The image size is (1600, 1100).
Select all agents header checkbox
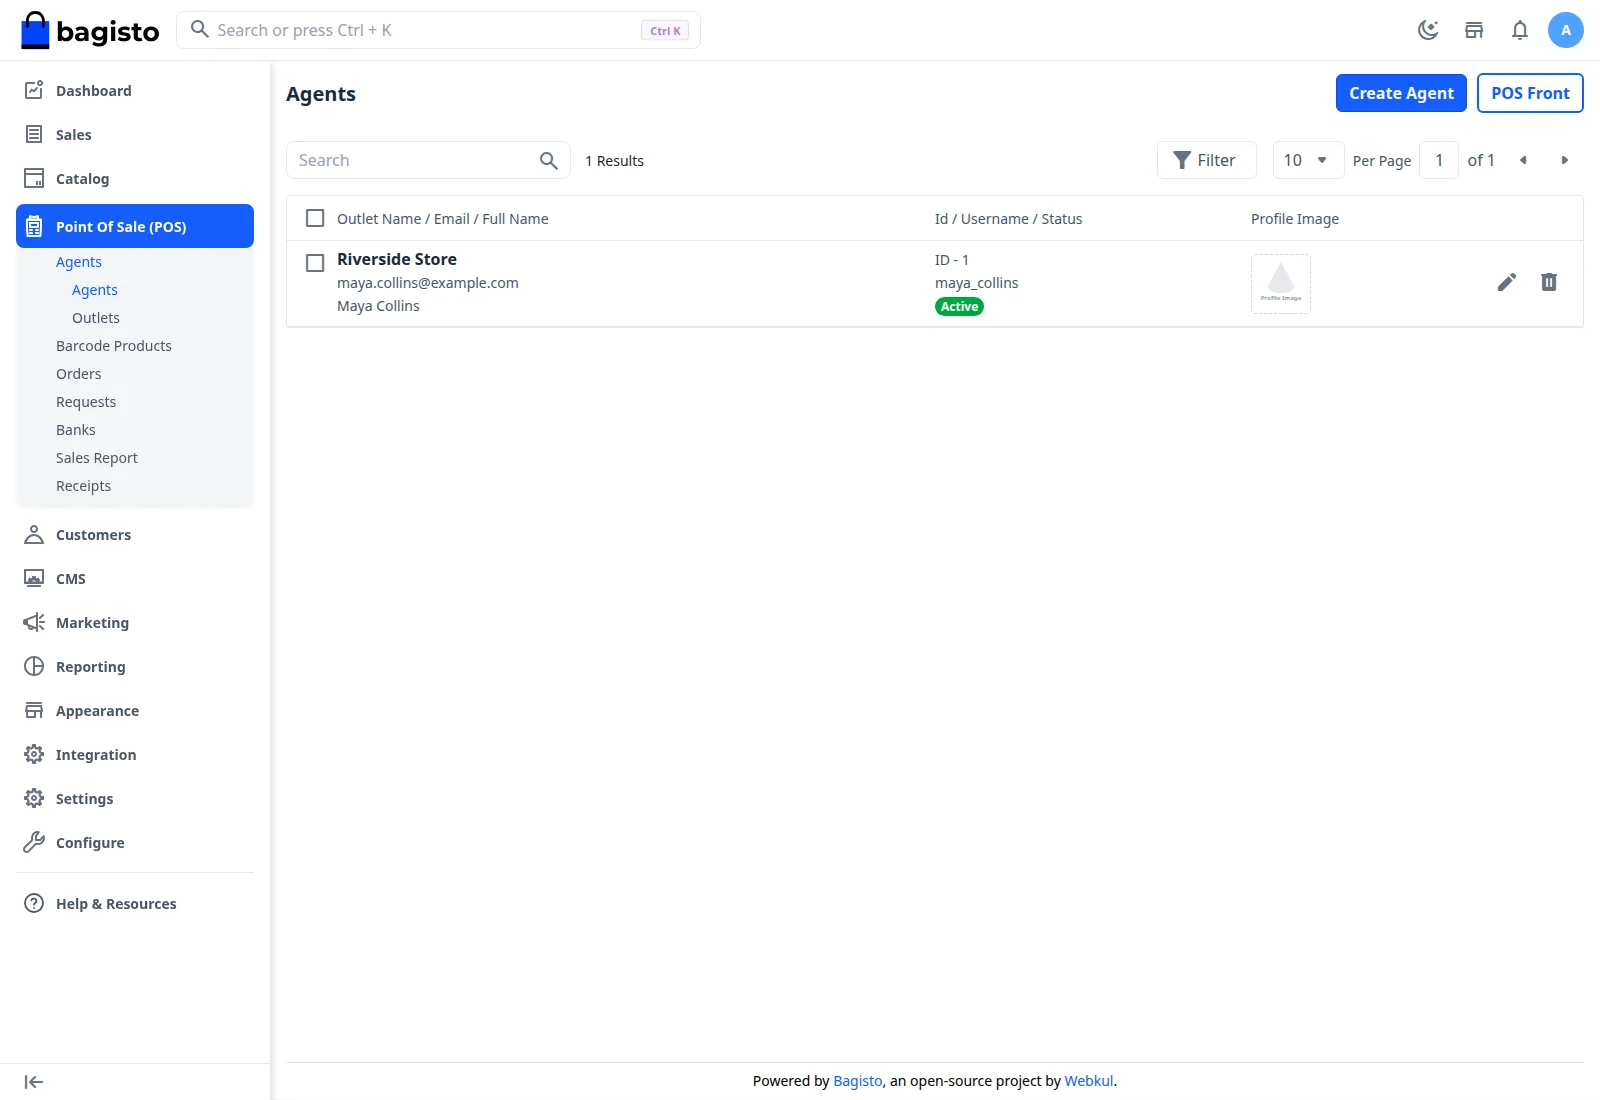click(315, 218)
